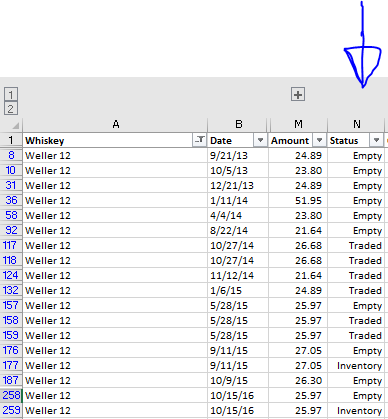Click Traded status in row 132
Image resolution: width=388 pixels, height=419 pixels.
click(356, 290)
